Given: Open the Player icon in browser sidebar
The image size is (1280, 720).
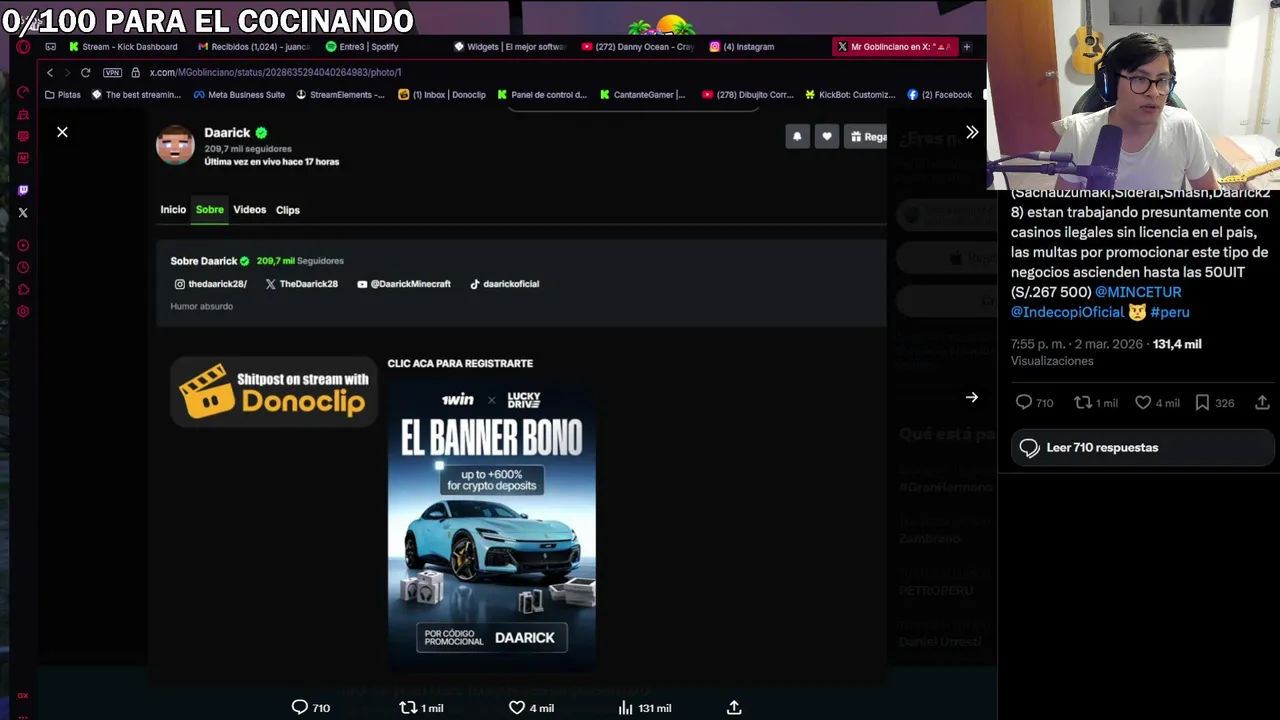Looking at the screenshot, I should 23,245.
